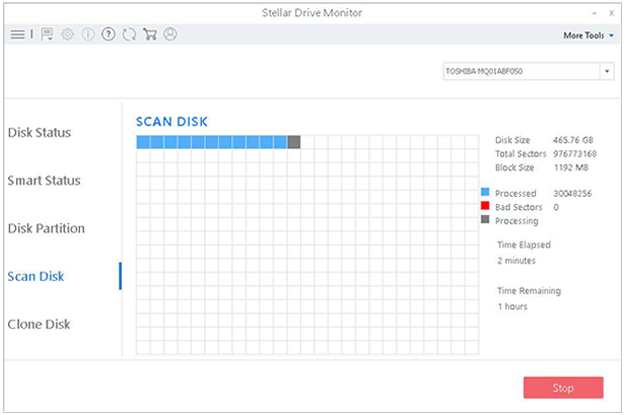
Task: Click the Time Elapsed 2 minutes text
Action: [x=516, y=260]
